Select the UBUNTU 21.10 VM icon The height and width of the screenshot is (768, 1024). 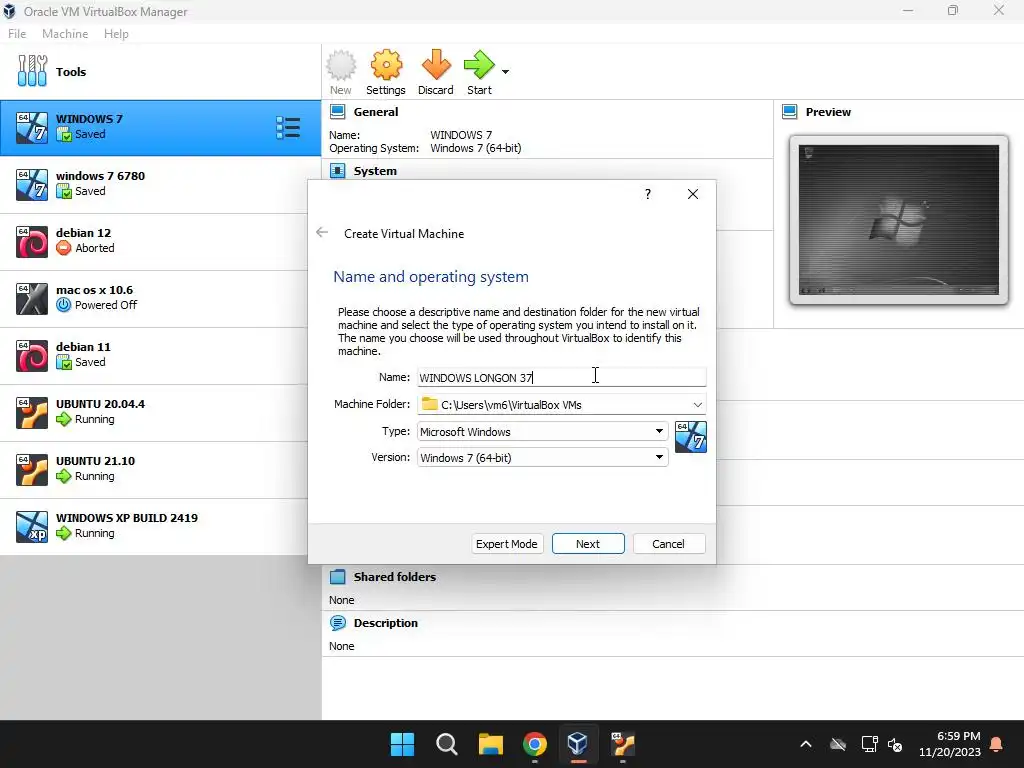(x=32, y=470)
